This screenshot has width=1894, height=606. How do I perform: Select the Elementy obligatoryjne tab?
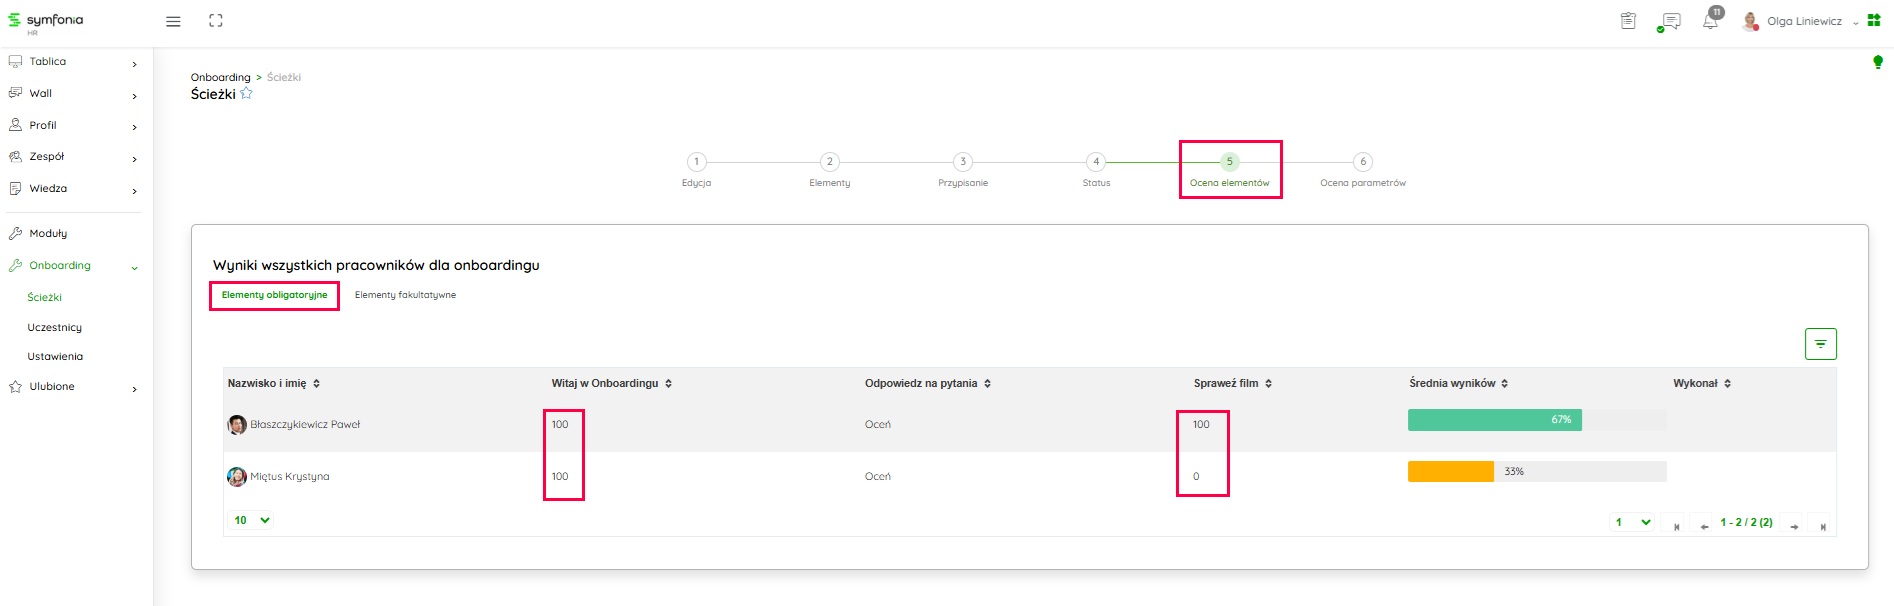(x=274, y=295)
